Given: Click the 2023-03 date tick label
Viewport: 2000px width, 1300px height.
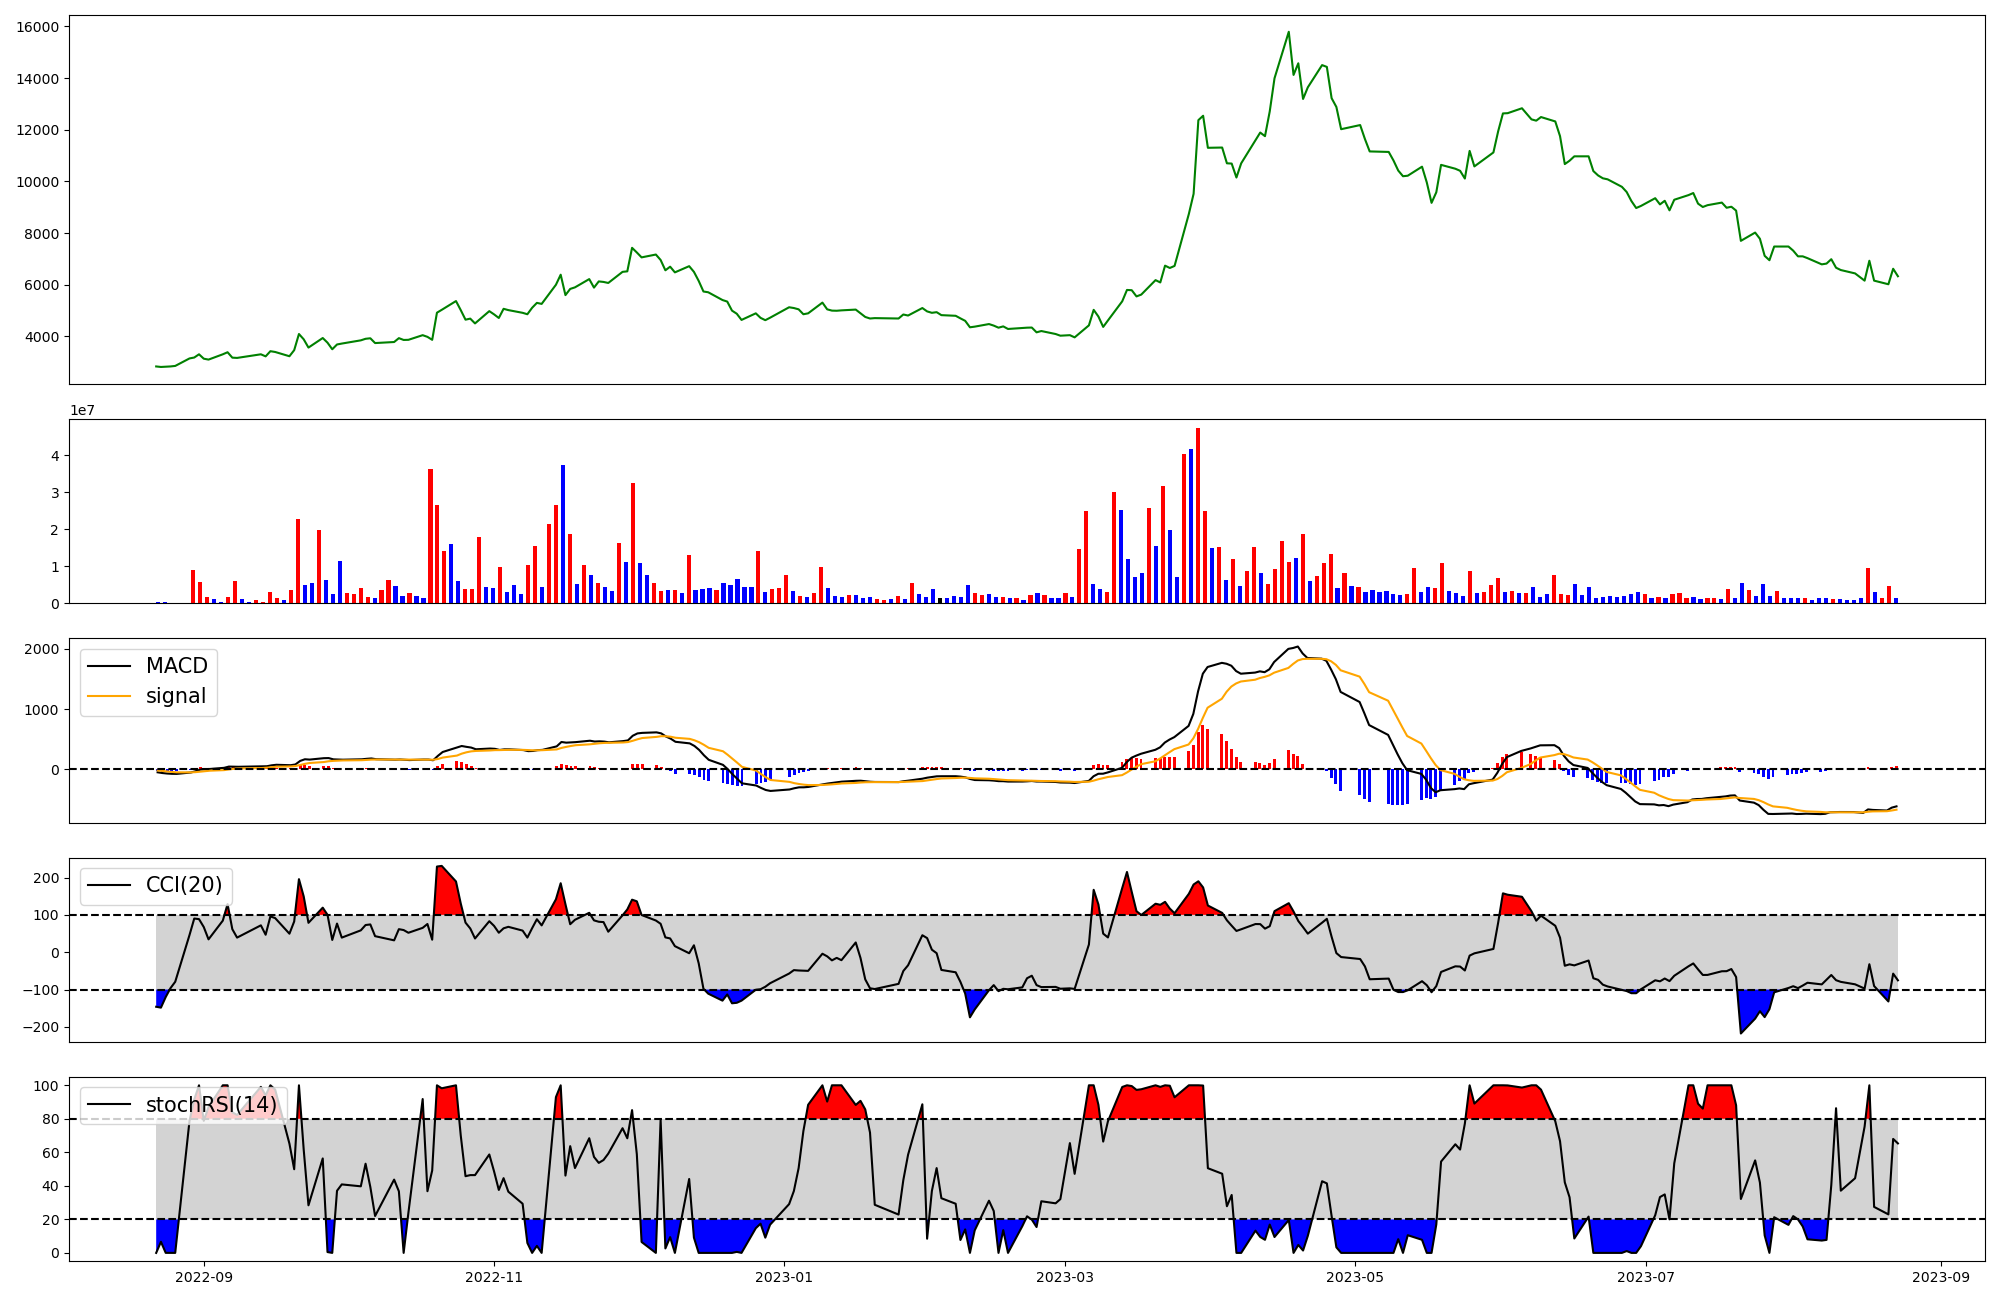Looking at the screenshot, I should tap(1065, 1277).
